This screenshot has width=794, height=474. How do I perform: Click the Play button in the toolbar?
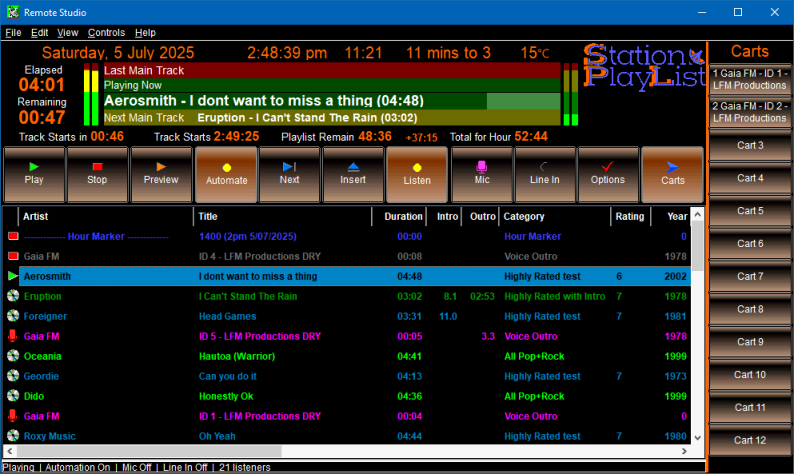34,174
